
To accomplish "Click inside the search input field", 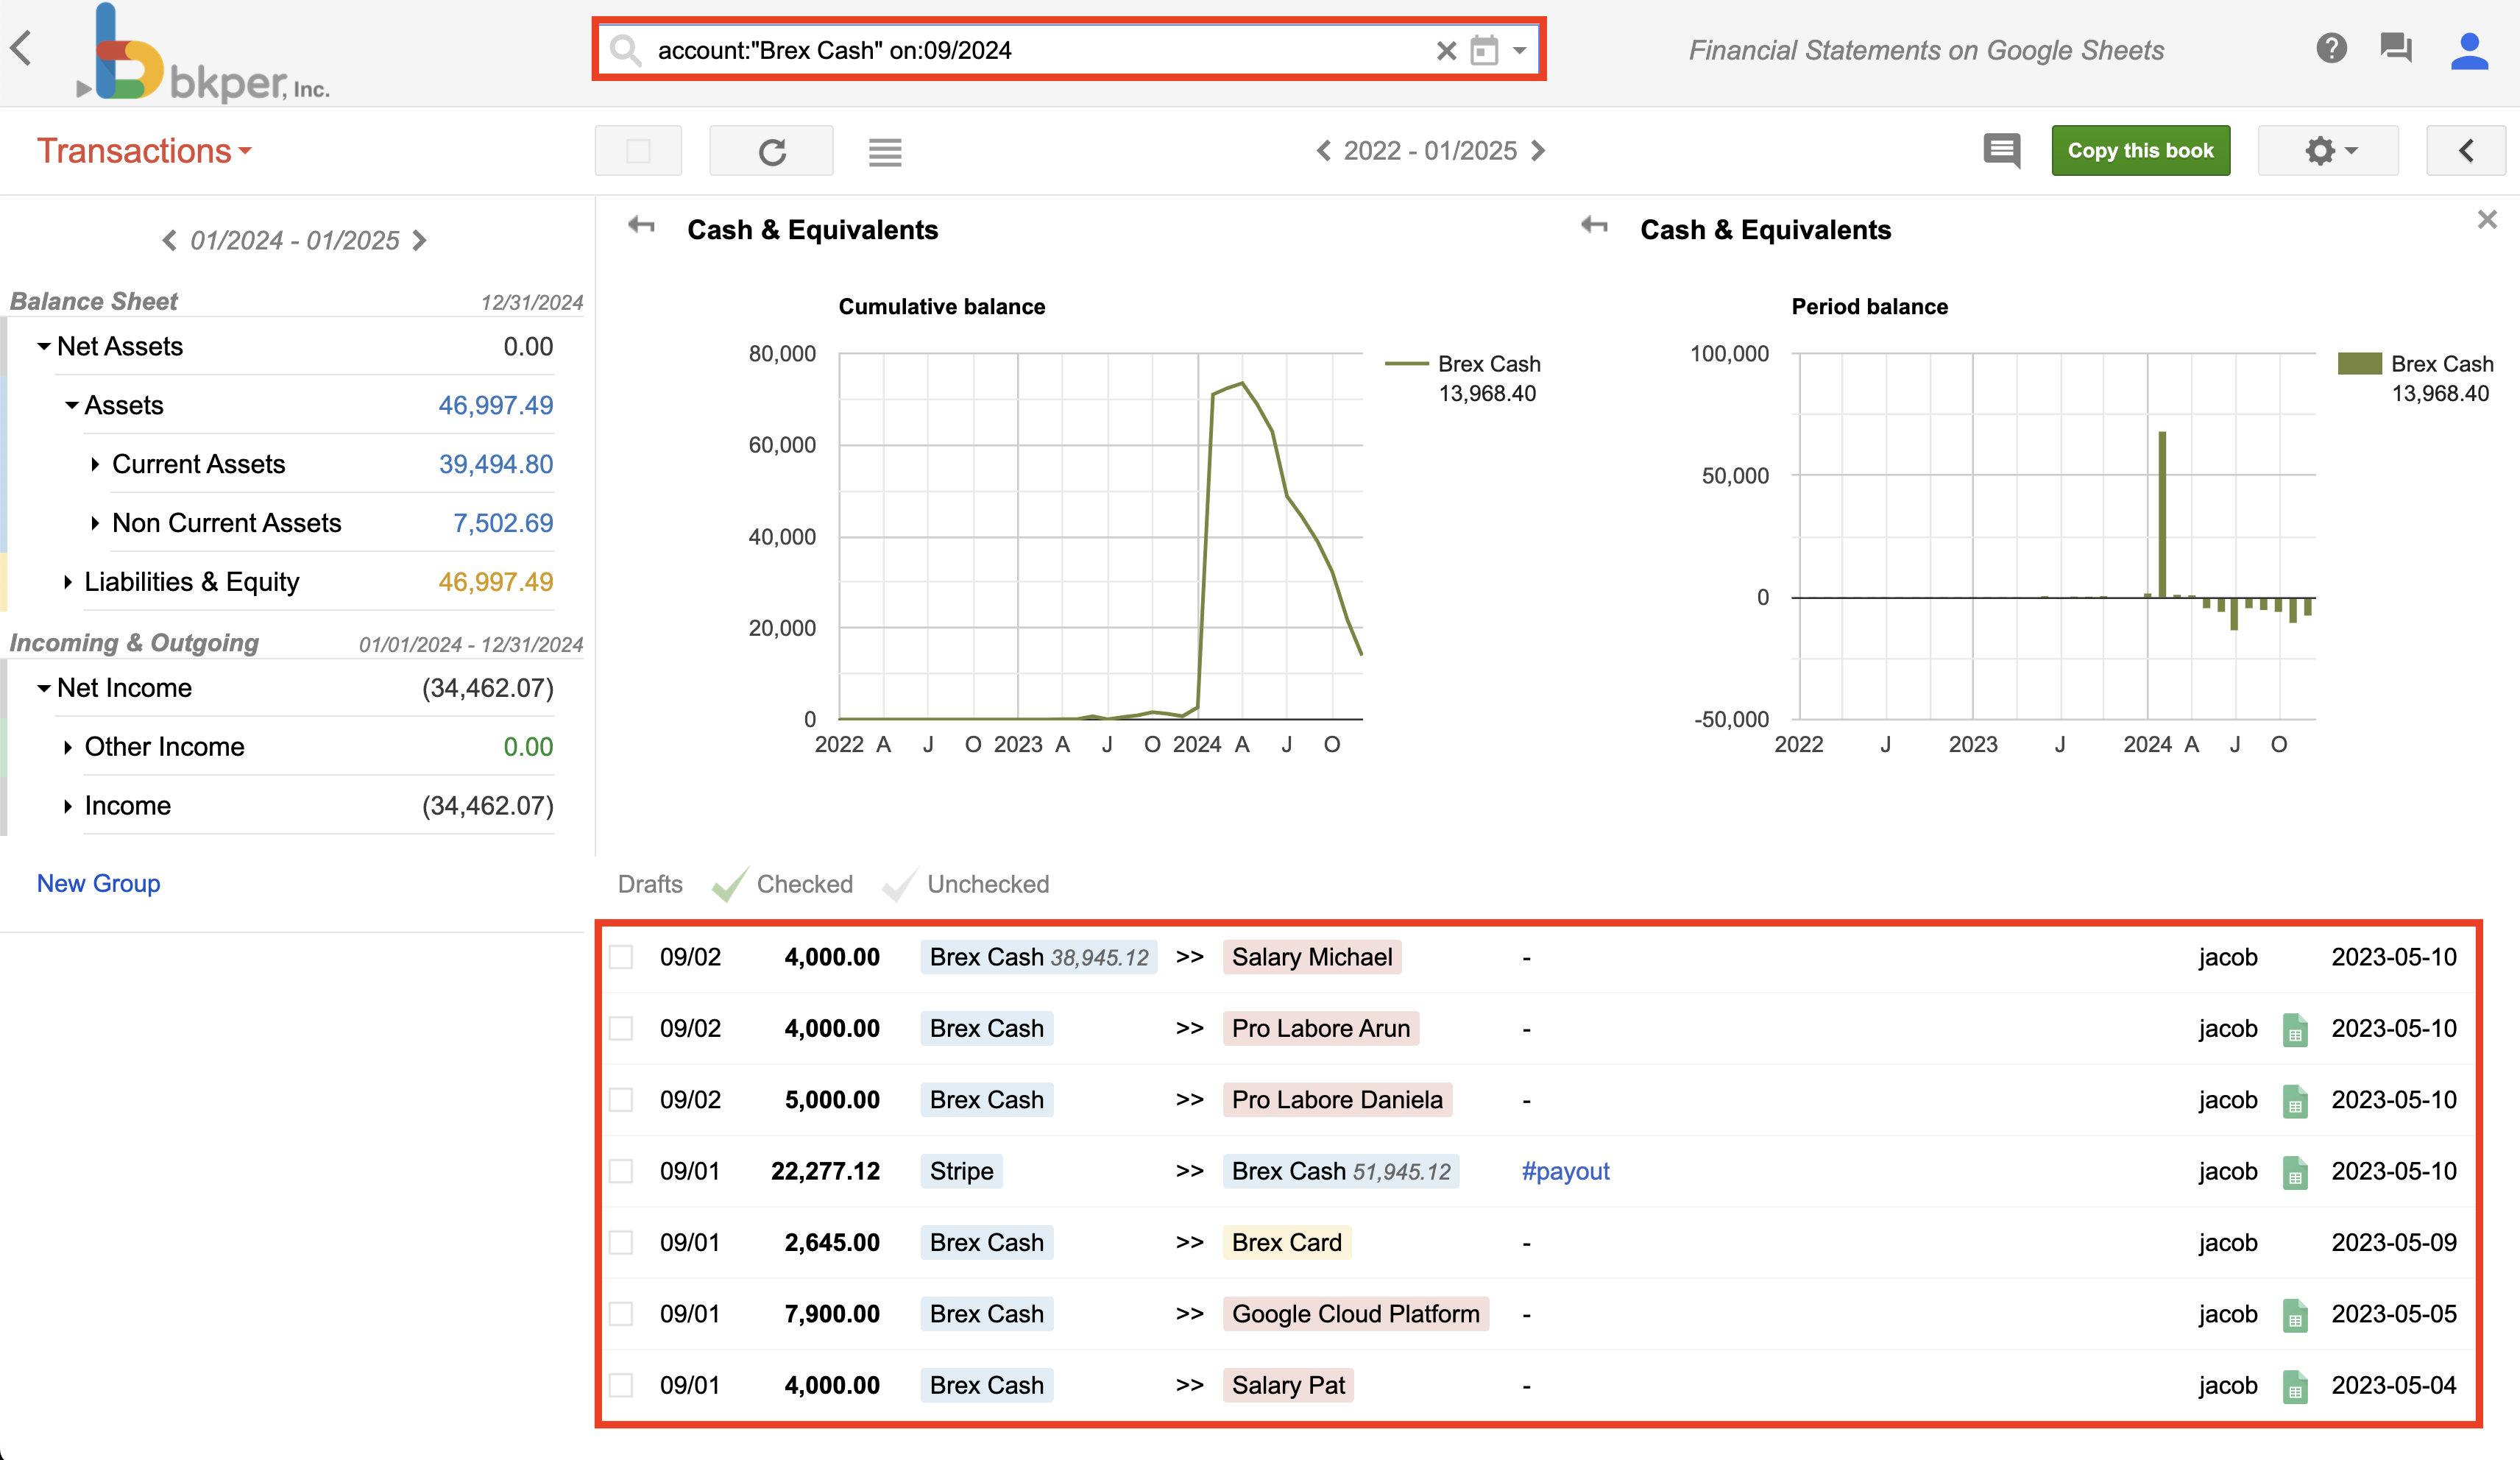I will [x=1000, y=50].
